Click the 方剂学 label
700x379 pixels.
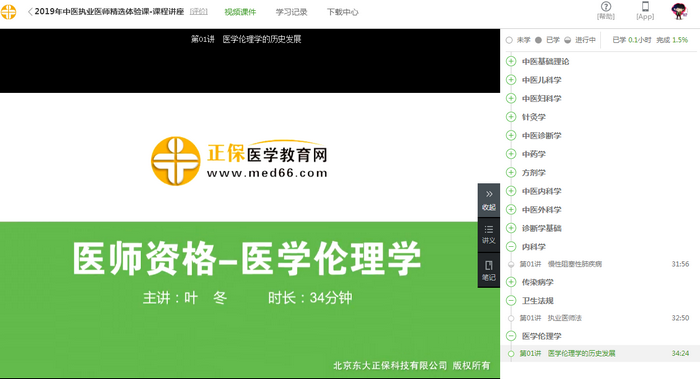(534, 173)
